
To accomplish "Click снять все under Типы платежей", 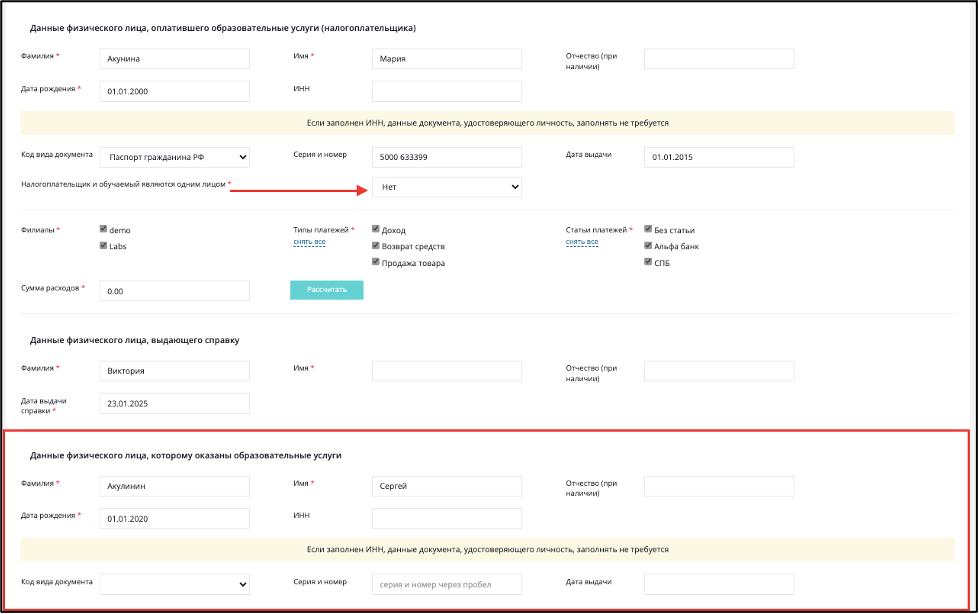I will click(310, 242).
